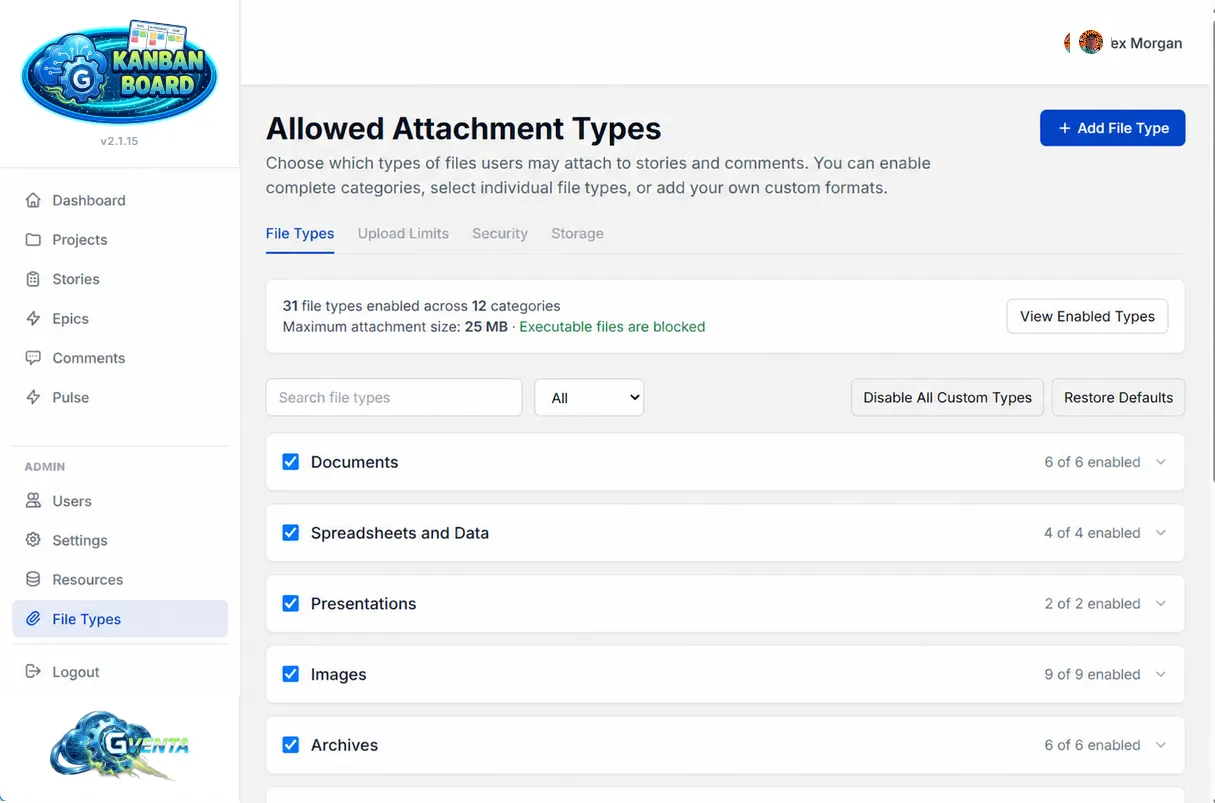This screenshot has width=1215, height=803.
Task: Open Pulse in the sidebar
Action: [x=120, y=398]
